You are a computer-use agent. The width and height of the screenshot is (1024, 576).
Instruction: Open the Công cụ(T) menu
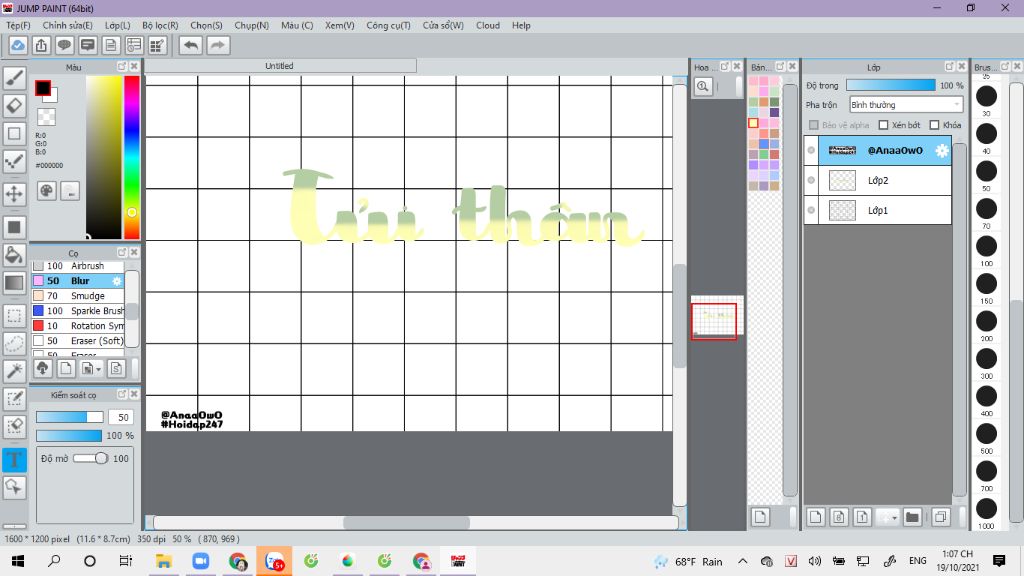coord(388,25)
